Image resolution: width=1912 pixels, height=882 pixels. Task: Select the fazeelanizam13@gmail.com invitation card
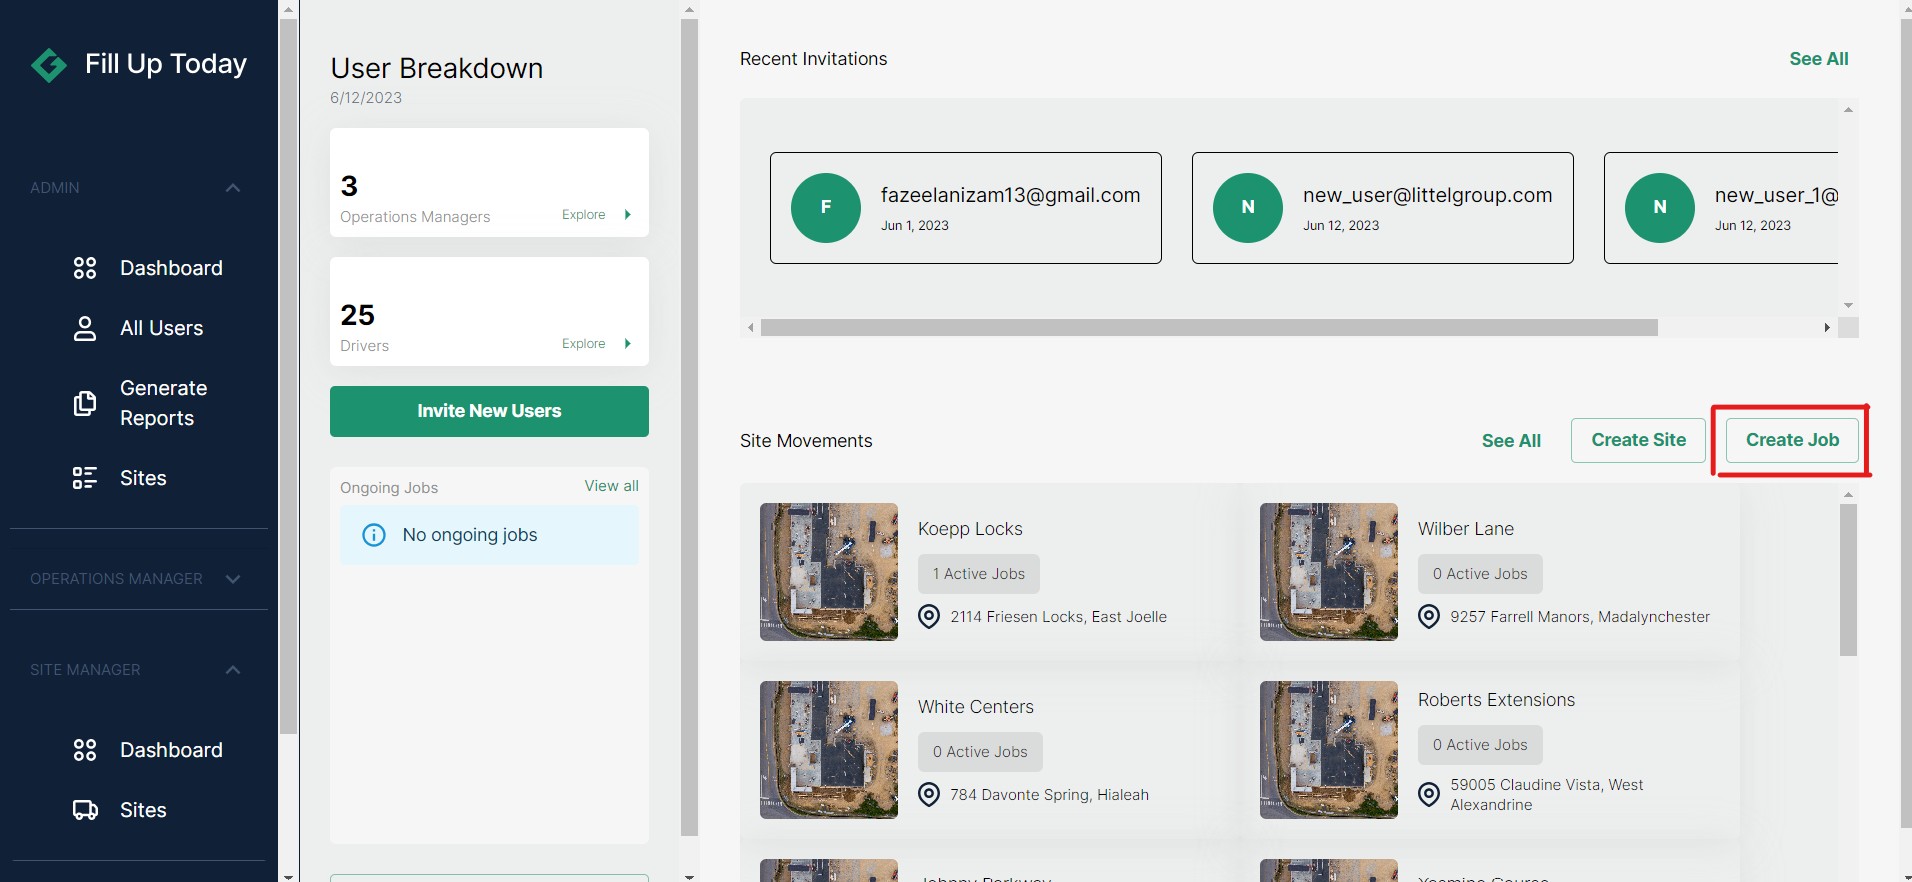point(965,208)
